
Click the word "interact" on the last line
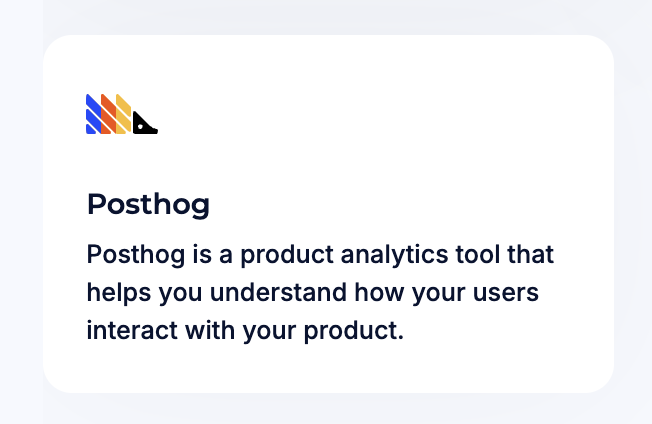click(130, 329)
